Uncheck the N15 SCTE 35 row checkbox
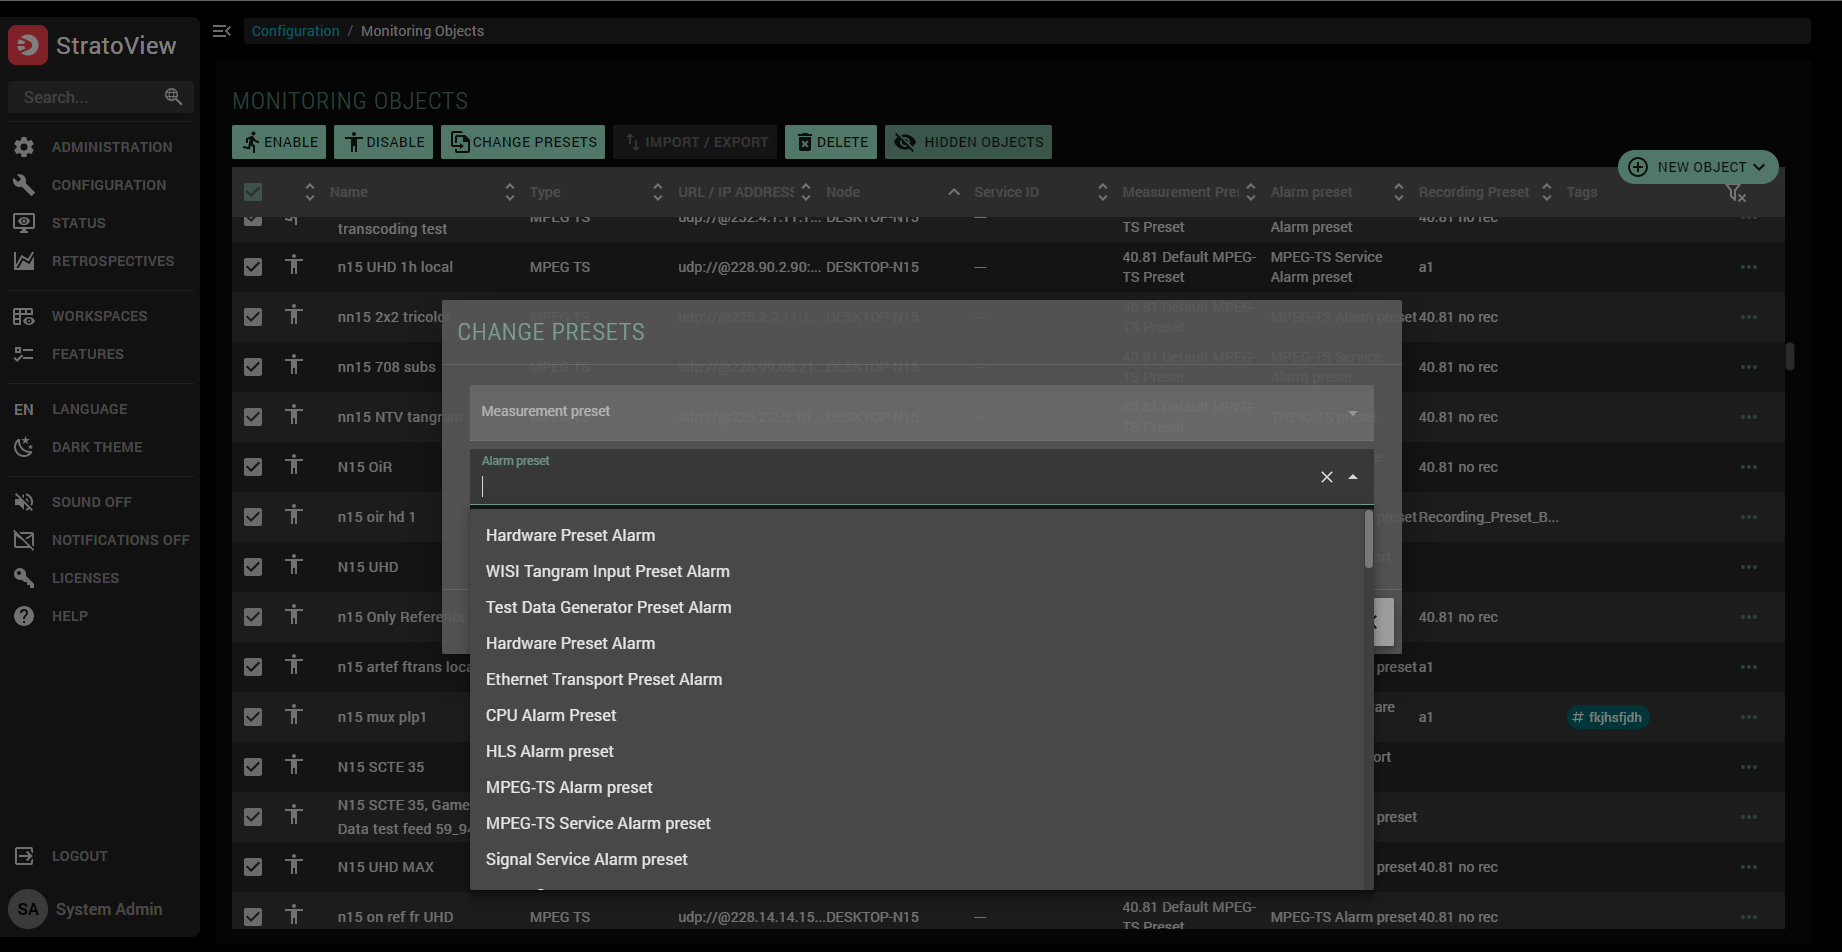 coord(253,767)
